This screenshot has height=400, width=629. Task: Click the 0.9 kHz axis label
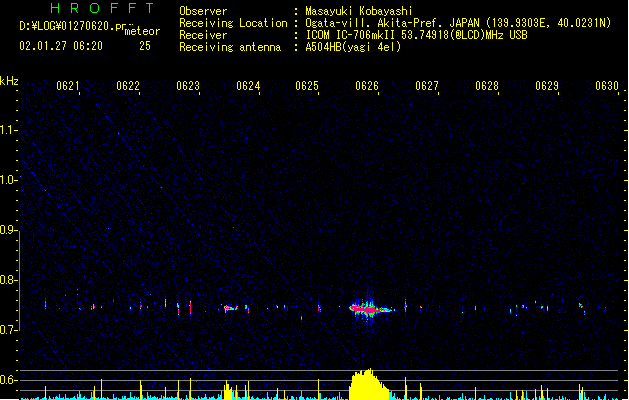8,230
